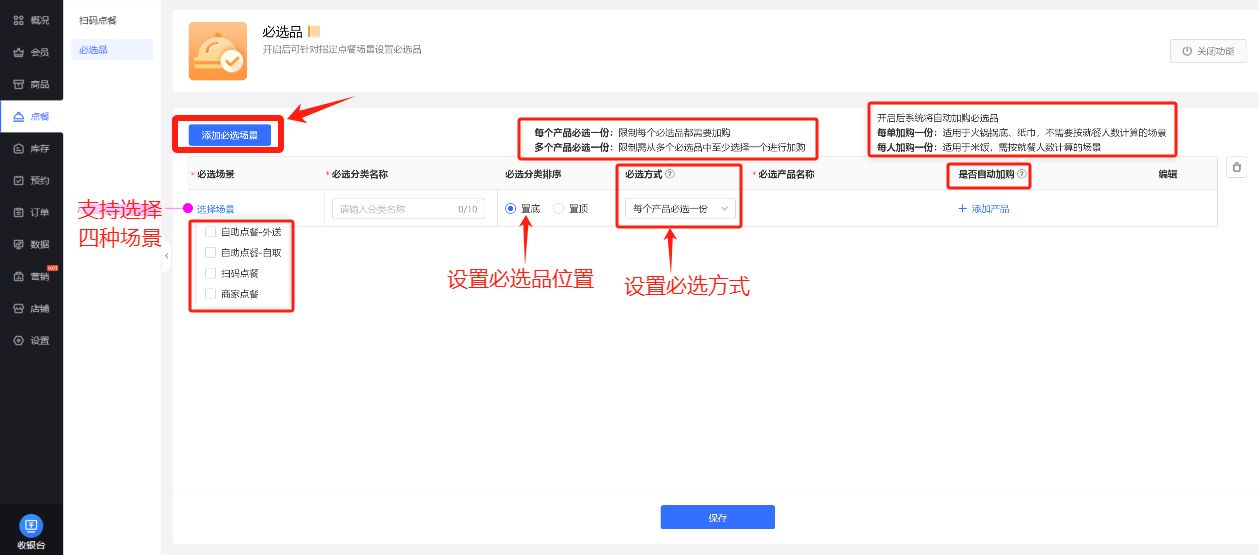Check the 自助点餐-自取 scene checkbox
This screenshot has height=555, width=1259.
pos(210,252)
